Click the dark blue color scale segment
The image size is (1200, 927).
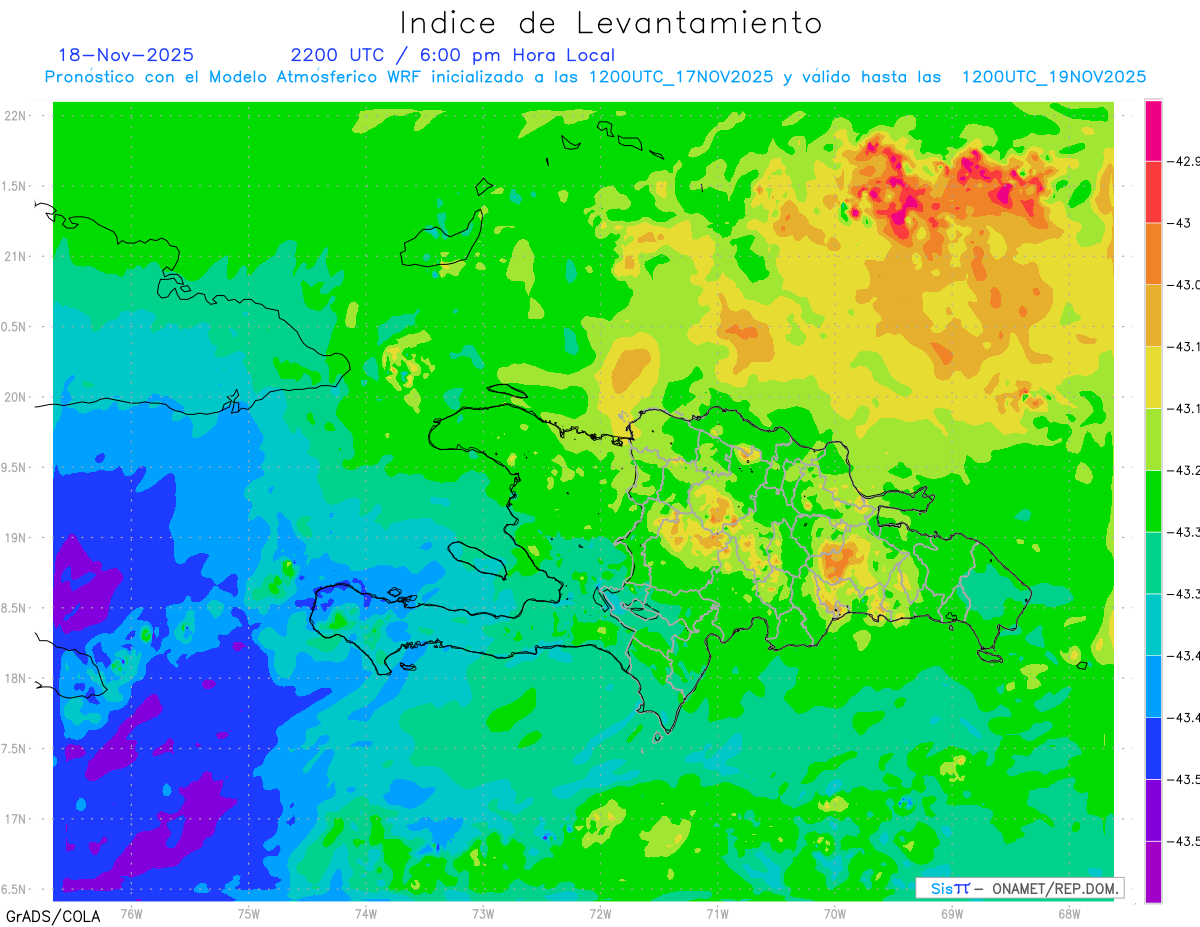1153,748
